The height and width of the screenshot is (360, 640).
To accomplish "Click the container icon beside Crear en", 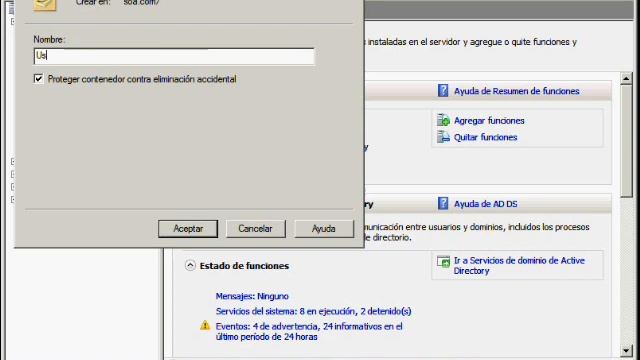I will (x=44, y=5).
